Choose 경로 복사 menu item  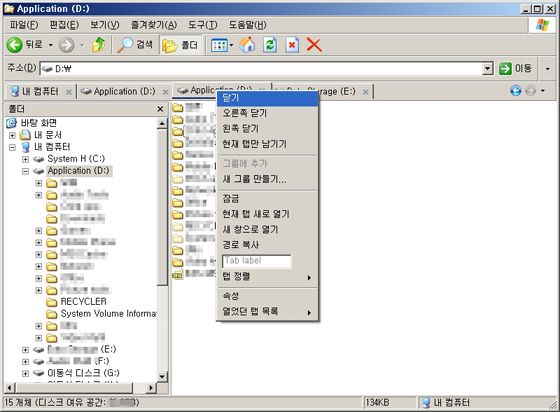pos(267,245)
